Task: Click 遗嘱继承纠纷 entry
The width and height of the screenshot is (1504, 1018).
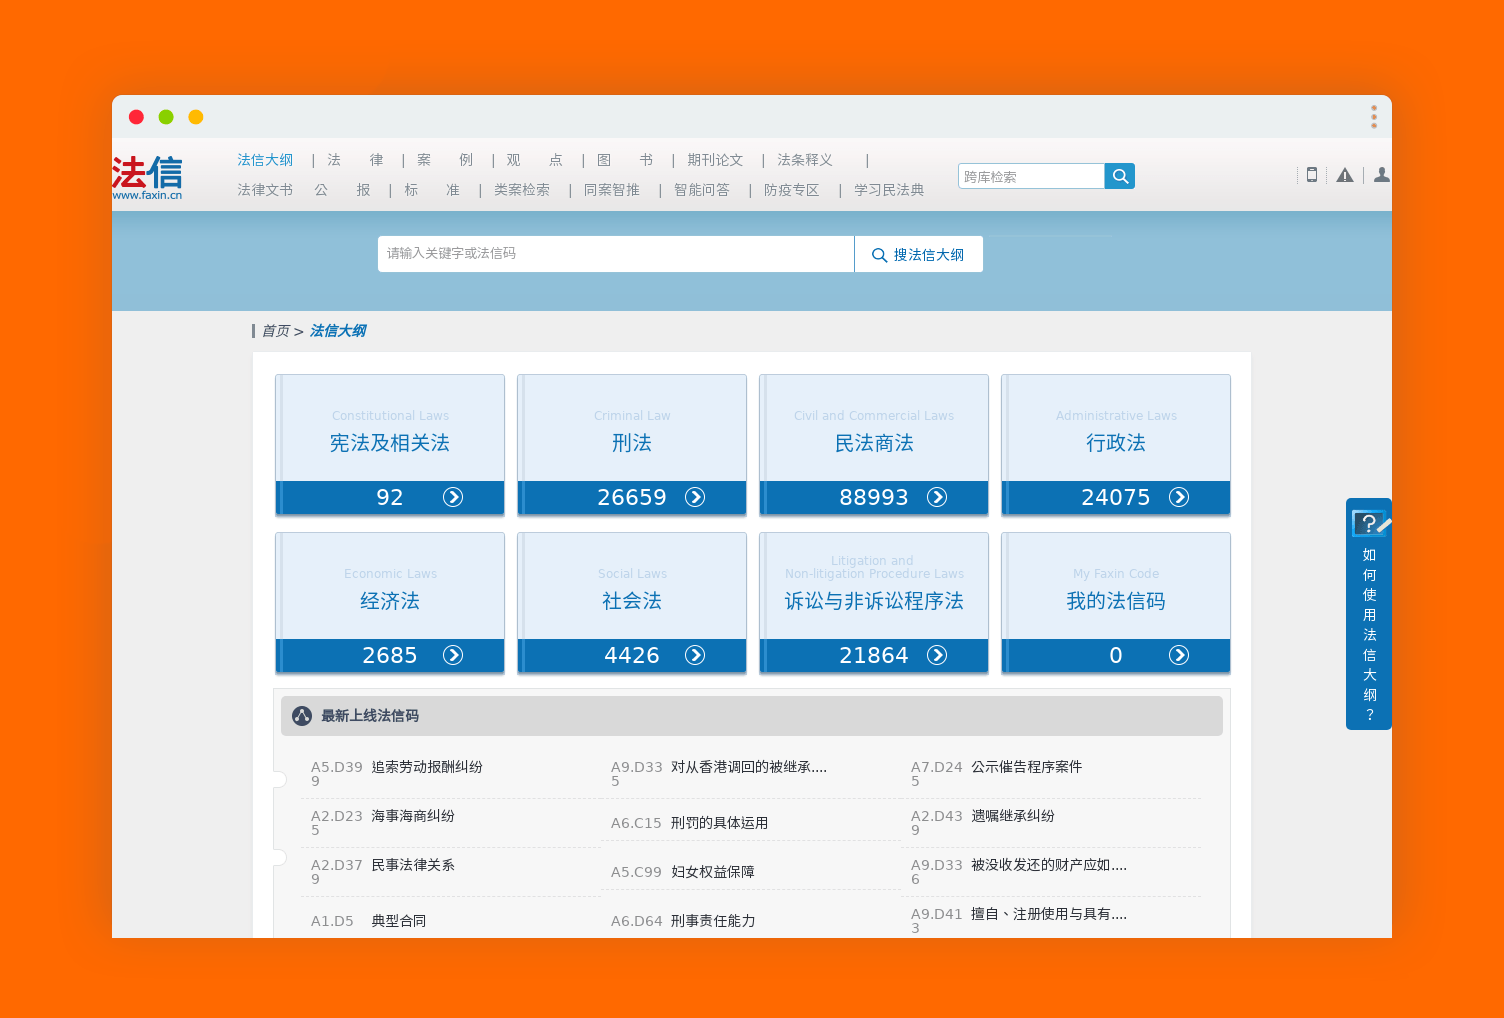Action: (x=1013, y=816)
